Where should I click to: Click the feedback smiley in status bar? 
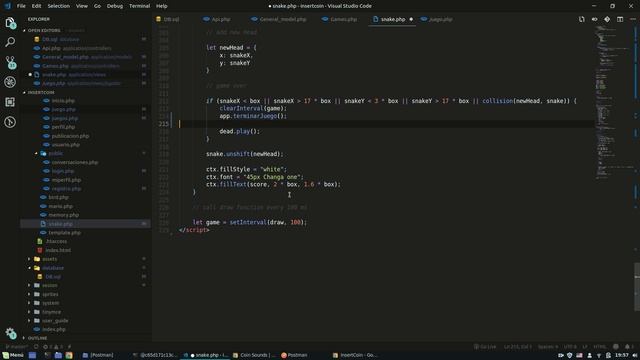pos(616,347)
